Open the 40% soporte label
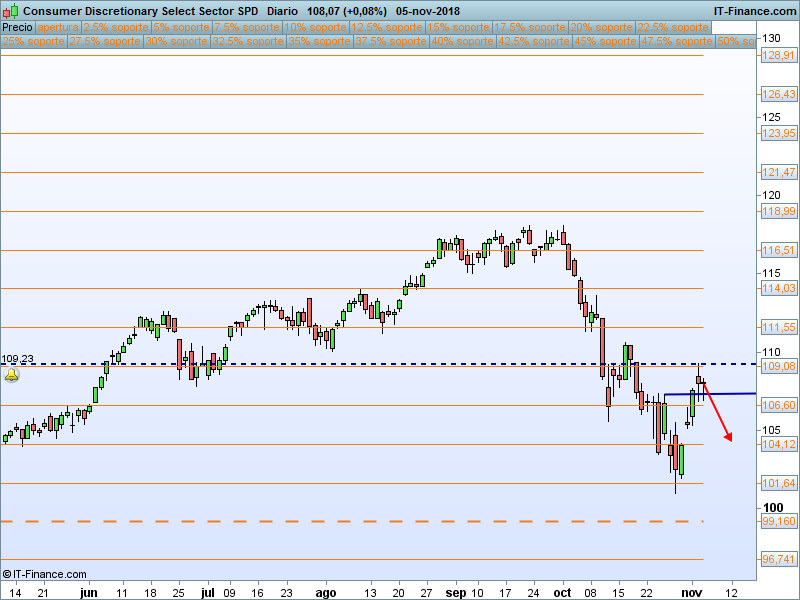The image size is (800, 600). tap(462, 41)
